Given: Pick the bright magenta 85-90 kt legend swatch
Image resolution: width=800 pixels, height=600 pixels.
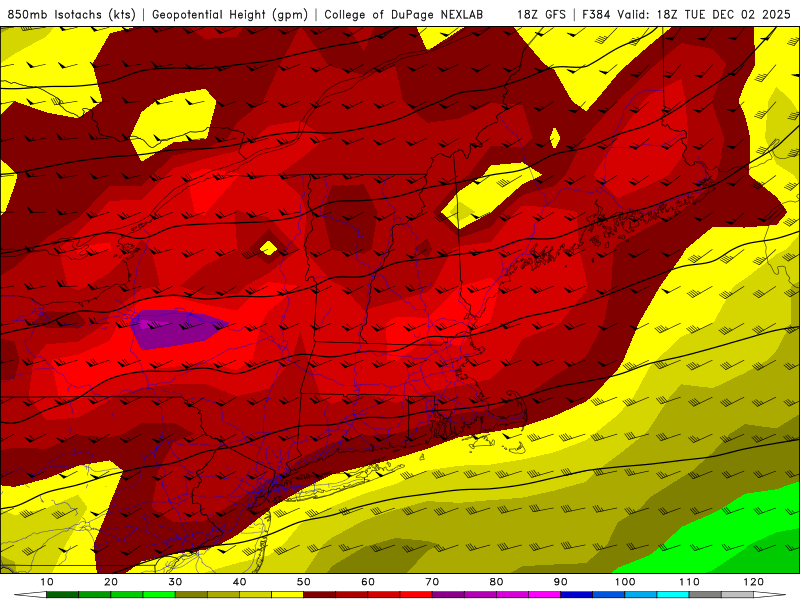Looking at the screenshot, I should click(x=544, y=595).
